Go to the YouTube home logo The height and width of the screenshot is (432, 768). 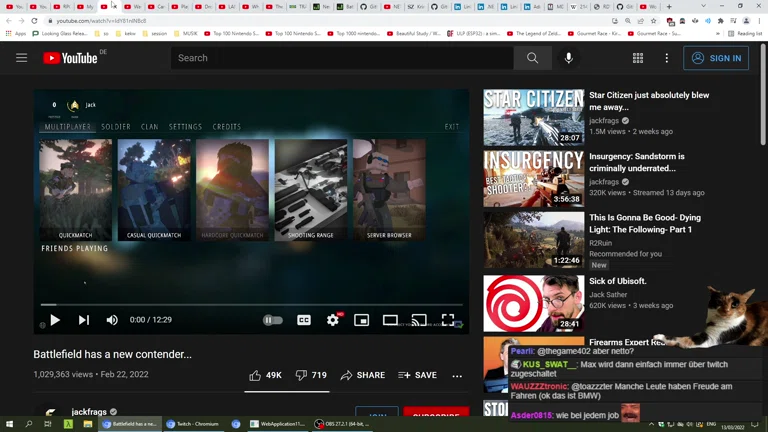tap(71, 58)
